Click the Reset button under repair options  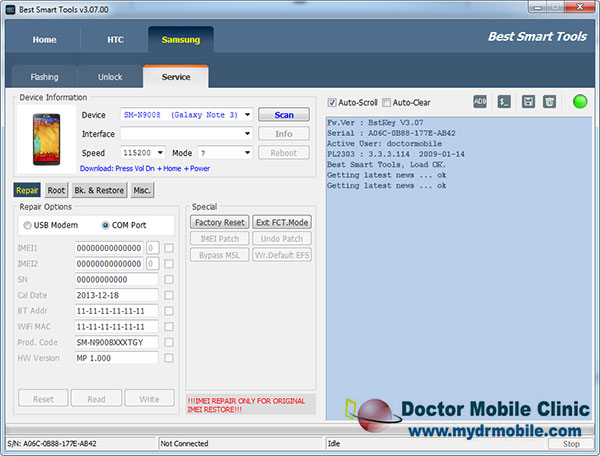tap(43, 399)
